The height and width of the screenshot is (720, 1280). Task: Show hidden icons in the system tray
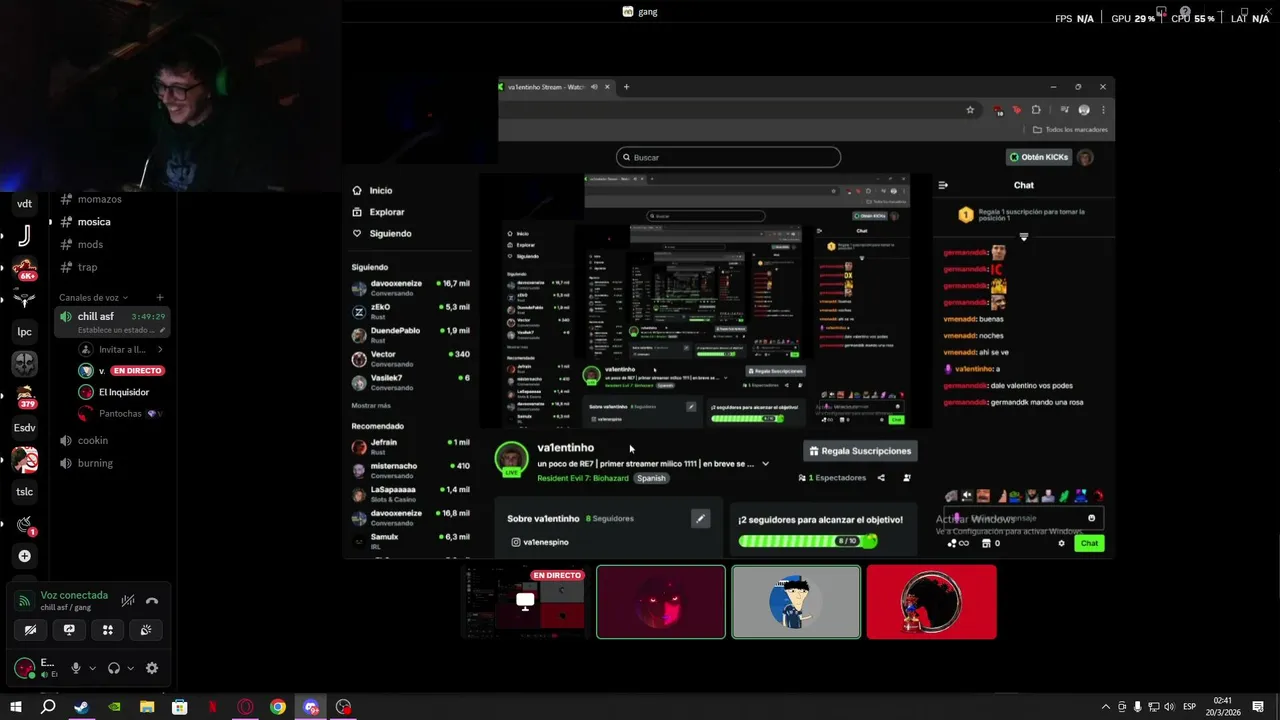tap(1105, 707)
